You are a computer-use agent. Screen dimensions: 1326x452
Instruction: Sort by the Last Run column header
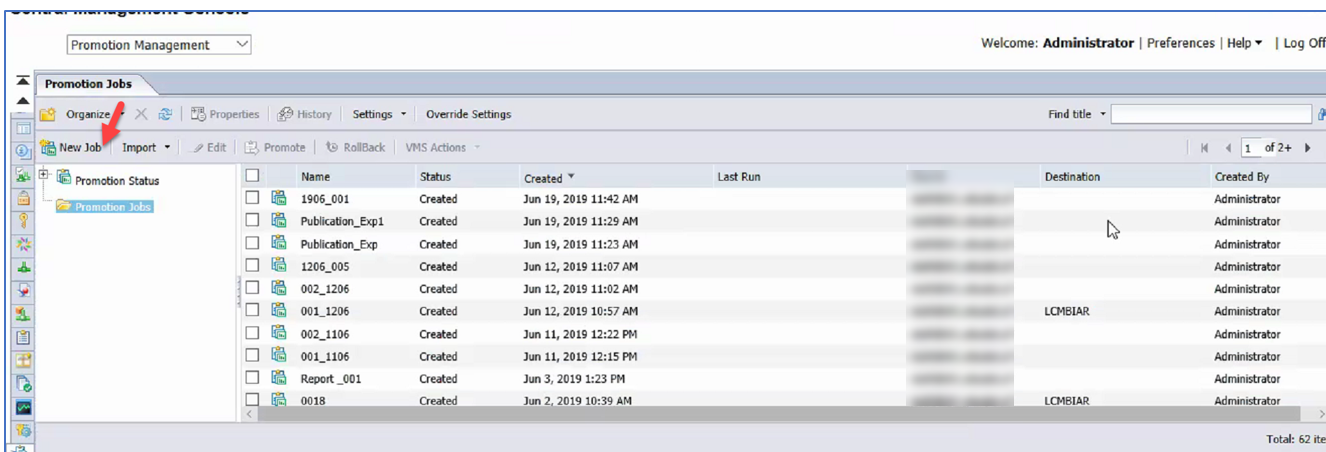[739, 177]
